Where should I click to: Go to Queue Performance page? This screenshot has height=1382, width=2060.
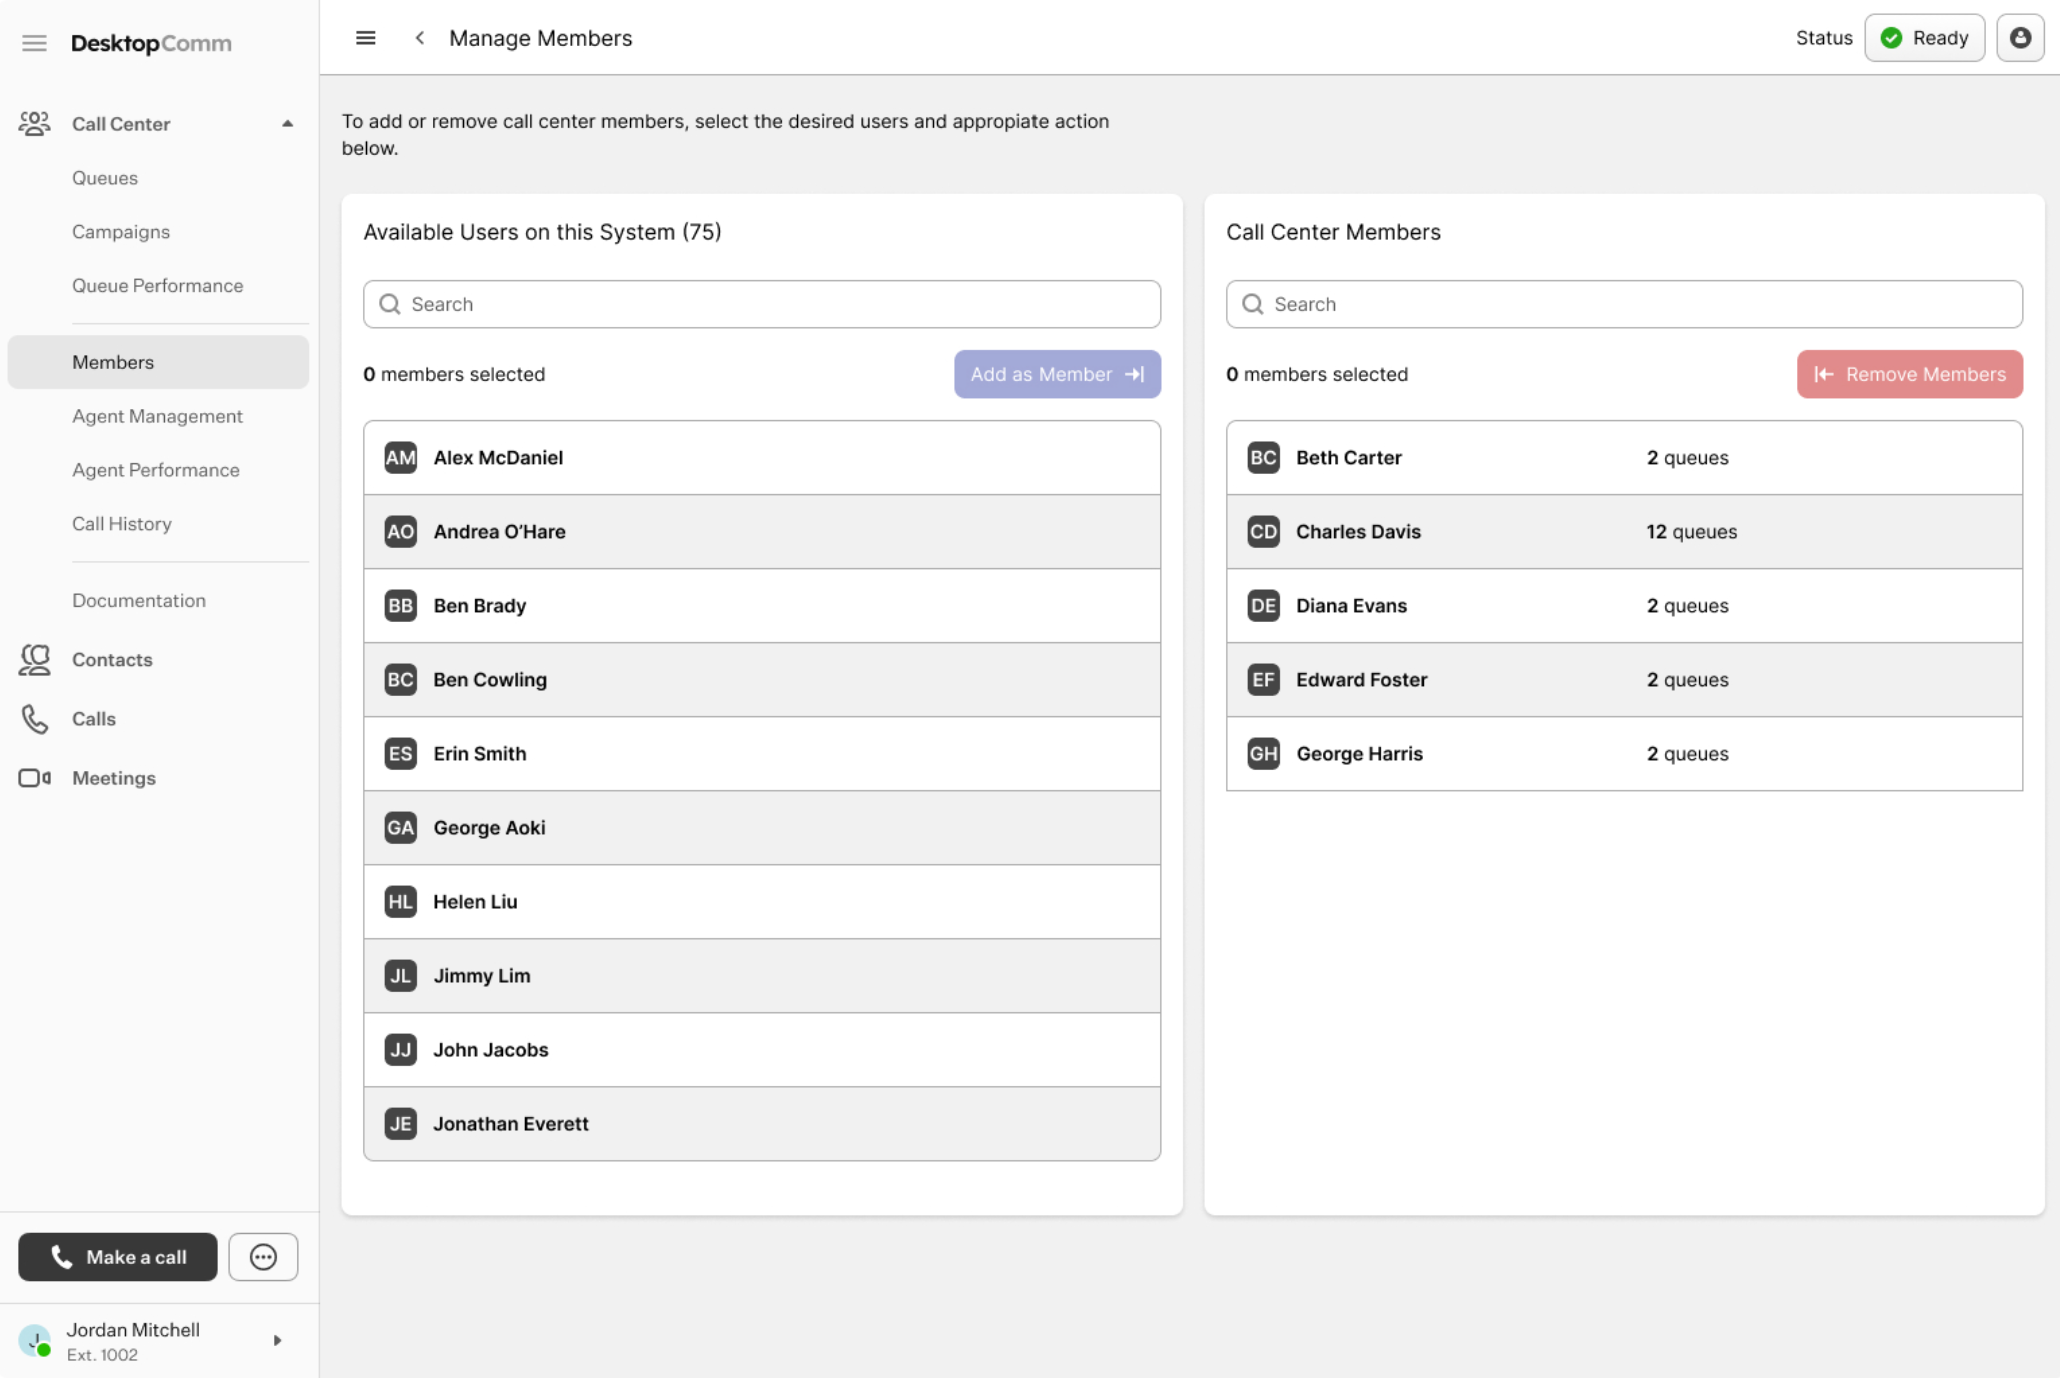tap(157, 286)
